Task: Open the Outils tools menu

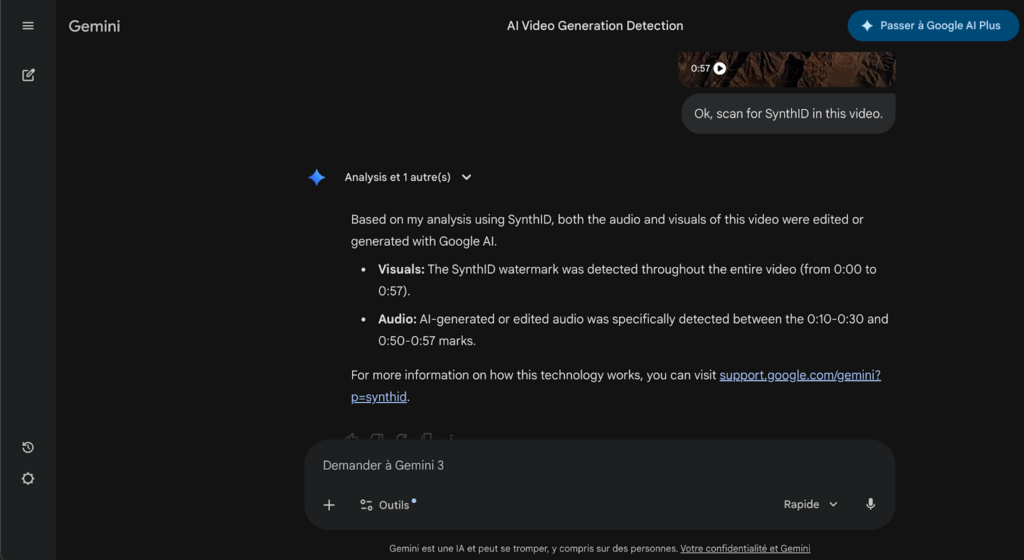Action: 386,505
